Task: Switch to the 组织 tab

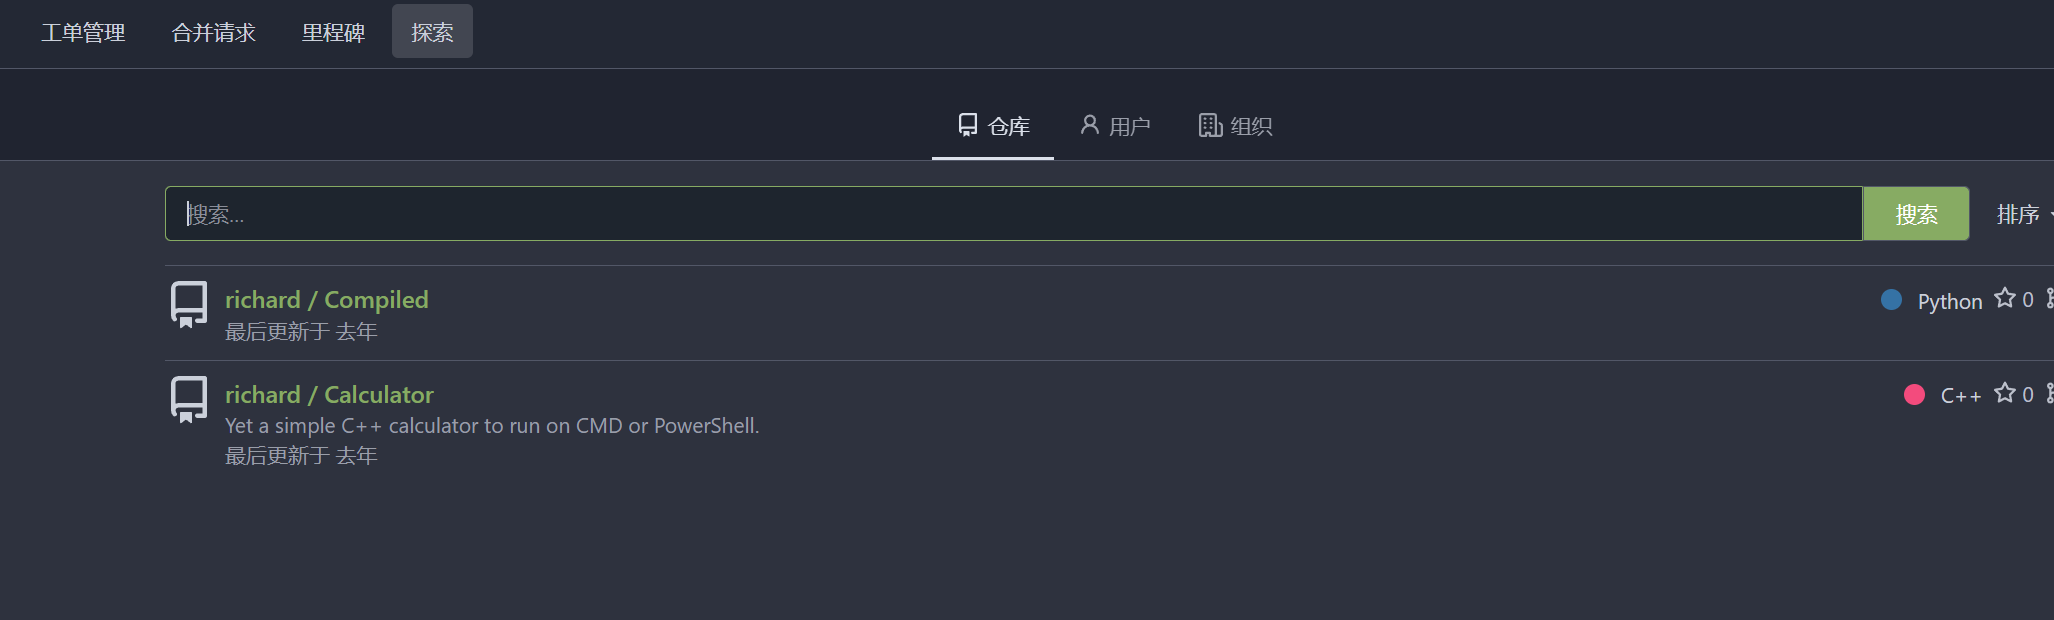Action: coord(1236,126)
